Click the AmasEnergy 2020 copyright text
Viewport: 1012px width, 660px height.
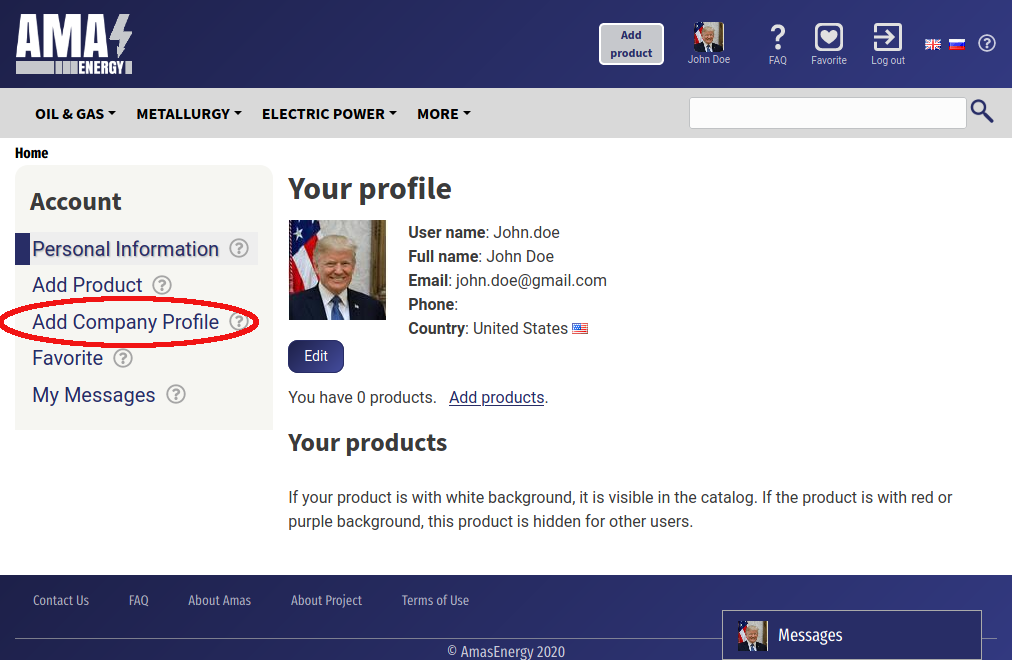(x=506, y=652)
